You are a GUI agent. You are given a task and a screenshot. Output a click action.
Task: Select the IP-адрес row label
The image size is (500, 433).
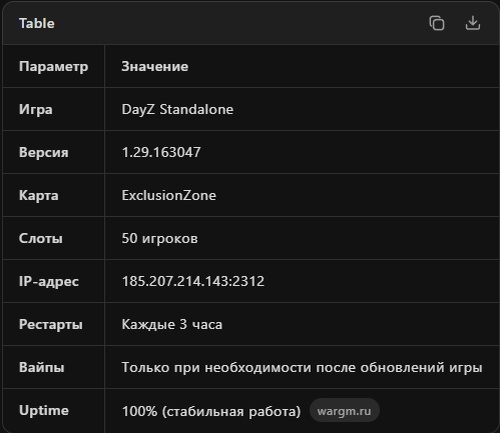pyautogui.click(x=49, y=281)
